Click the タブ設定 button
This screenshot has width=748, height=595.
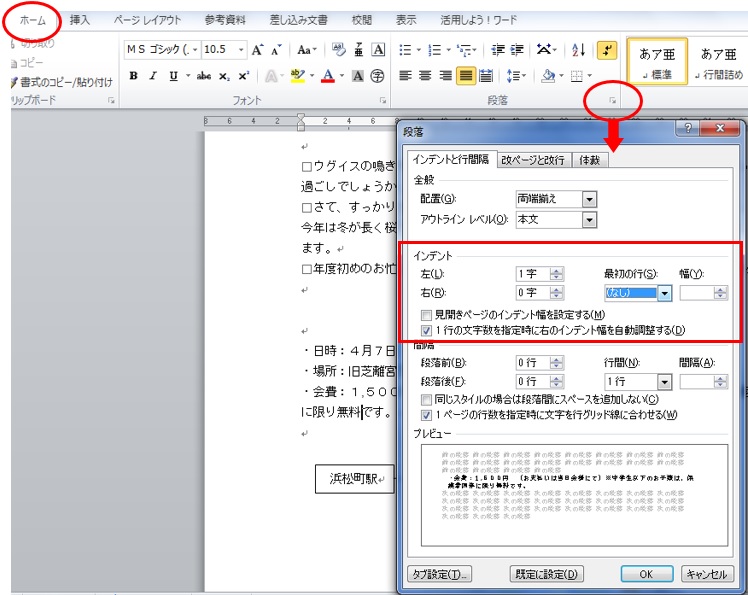(x=439, y=574)
